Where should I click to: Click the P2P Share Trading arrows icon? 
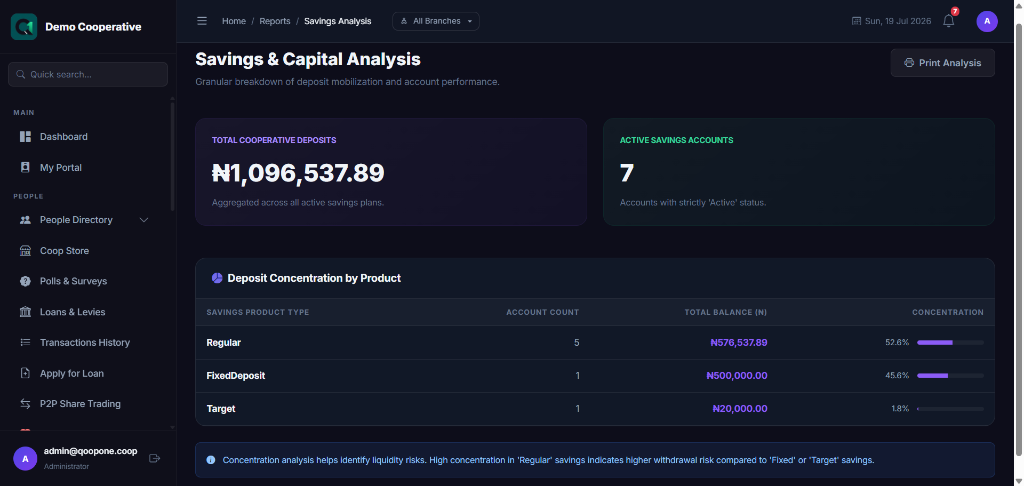coord(25,404)
